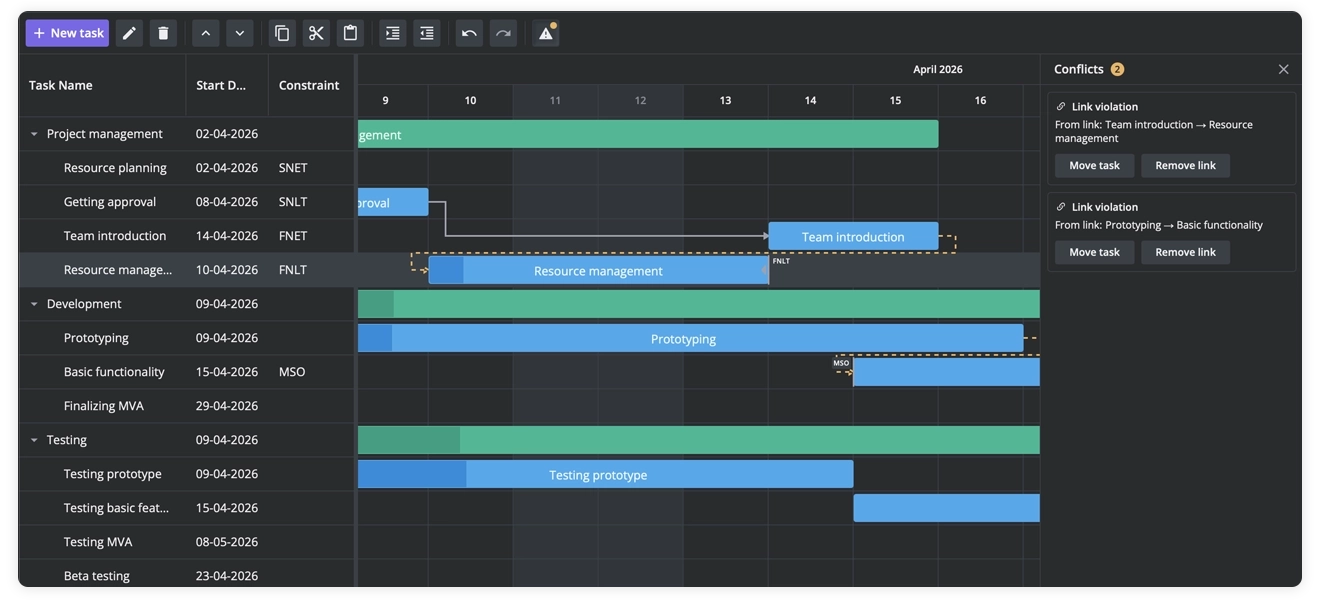Click Move task for Prototyping link violation
1320x604 pixels.
(x=1094, y=252)
